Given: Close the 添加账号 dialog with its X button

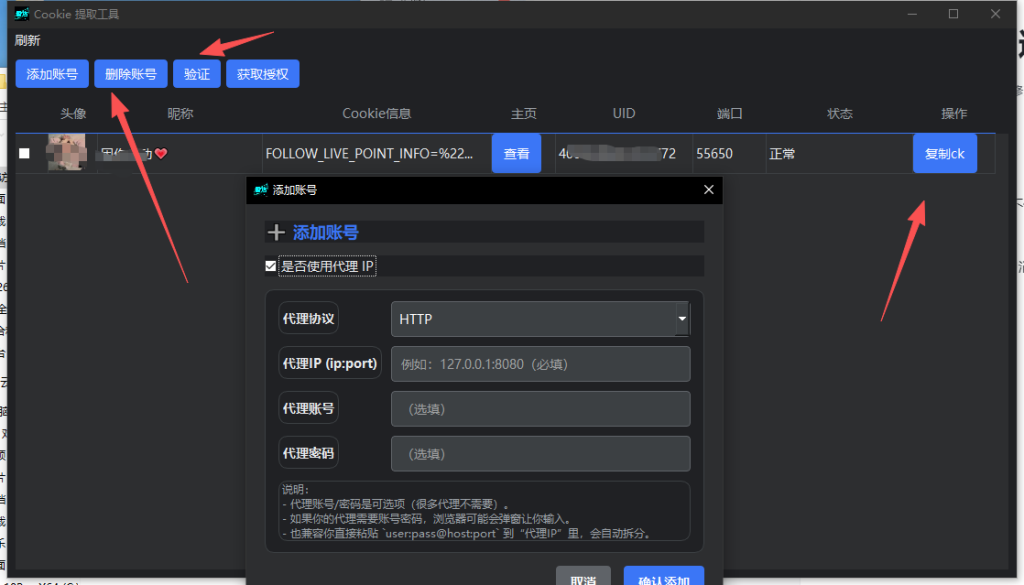Looking at the screenshot, I should pyautogui.click(x=708, y=189).
